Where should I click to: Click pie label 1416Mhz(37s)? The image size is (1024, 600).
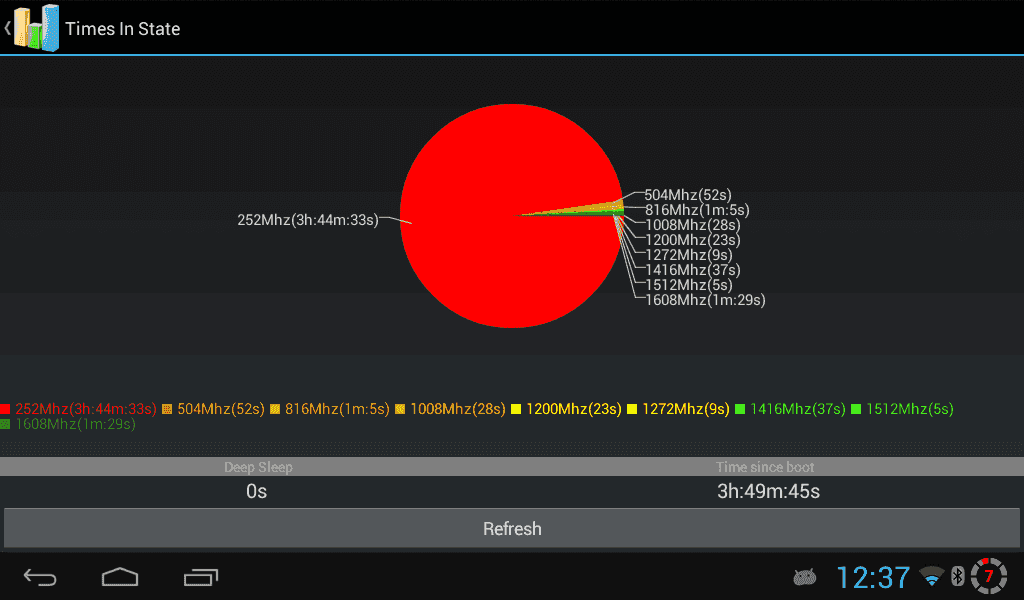point(692,270)
